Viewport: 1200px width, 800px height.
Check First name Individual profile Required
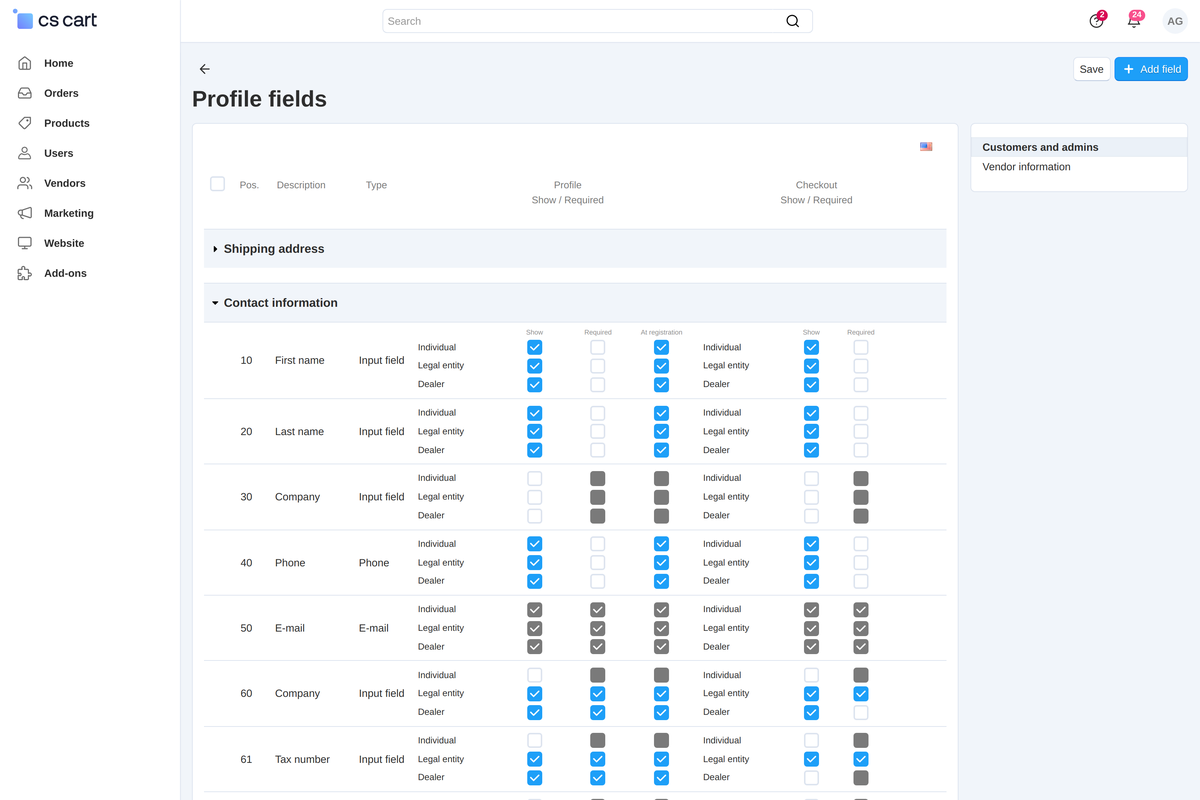(597, 347)
